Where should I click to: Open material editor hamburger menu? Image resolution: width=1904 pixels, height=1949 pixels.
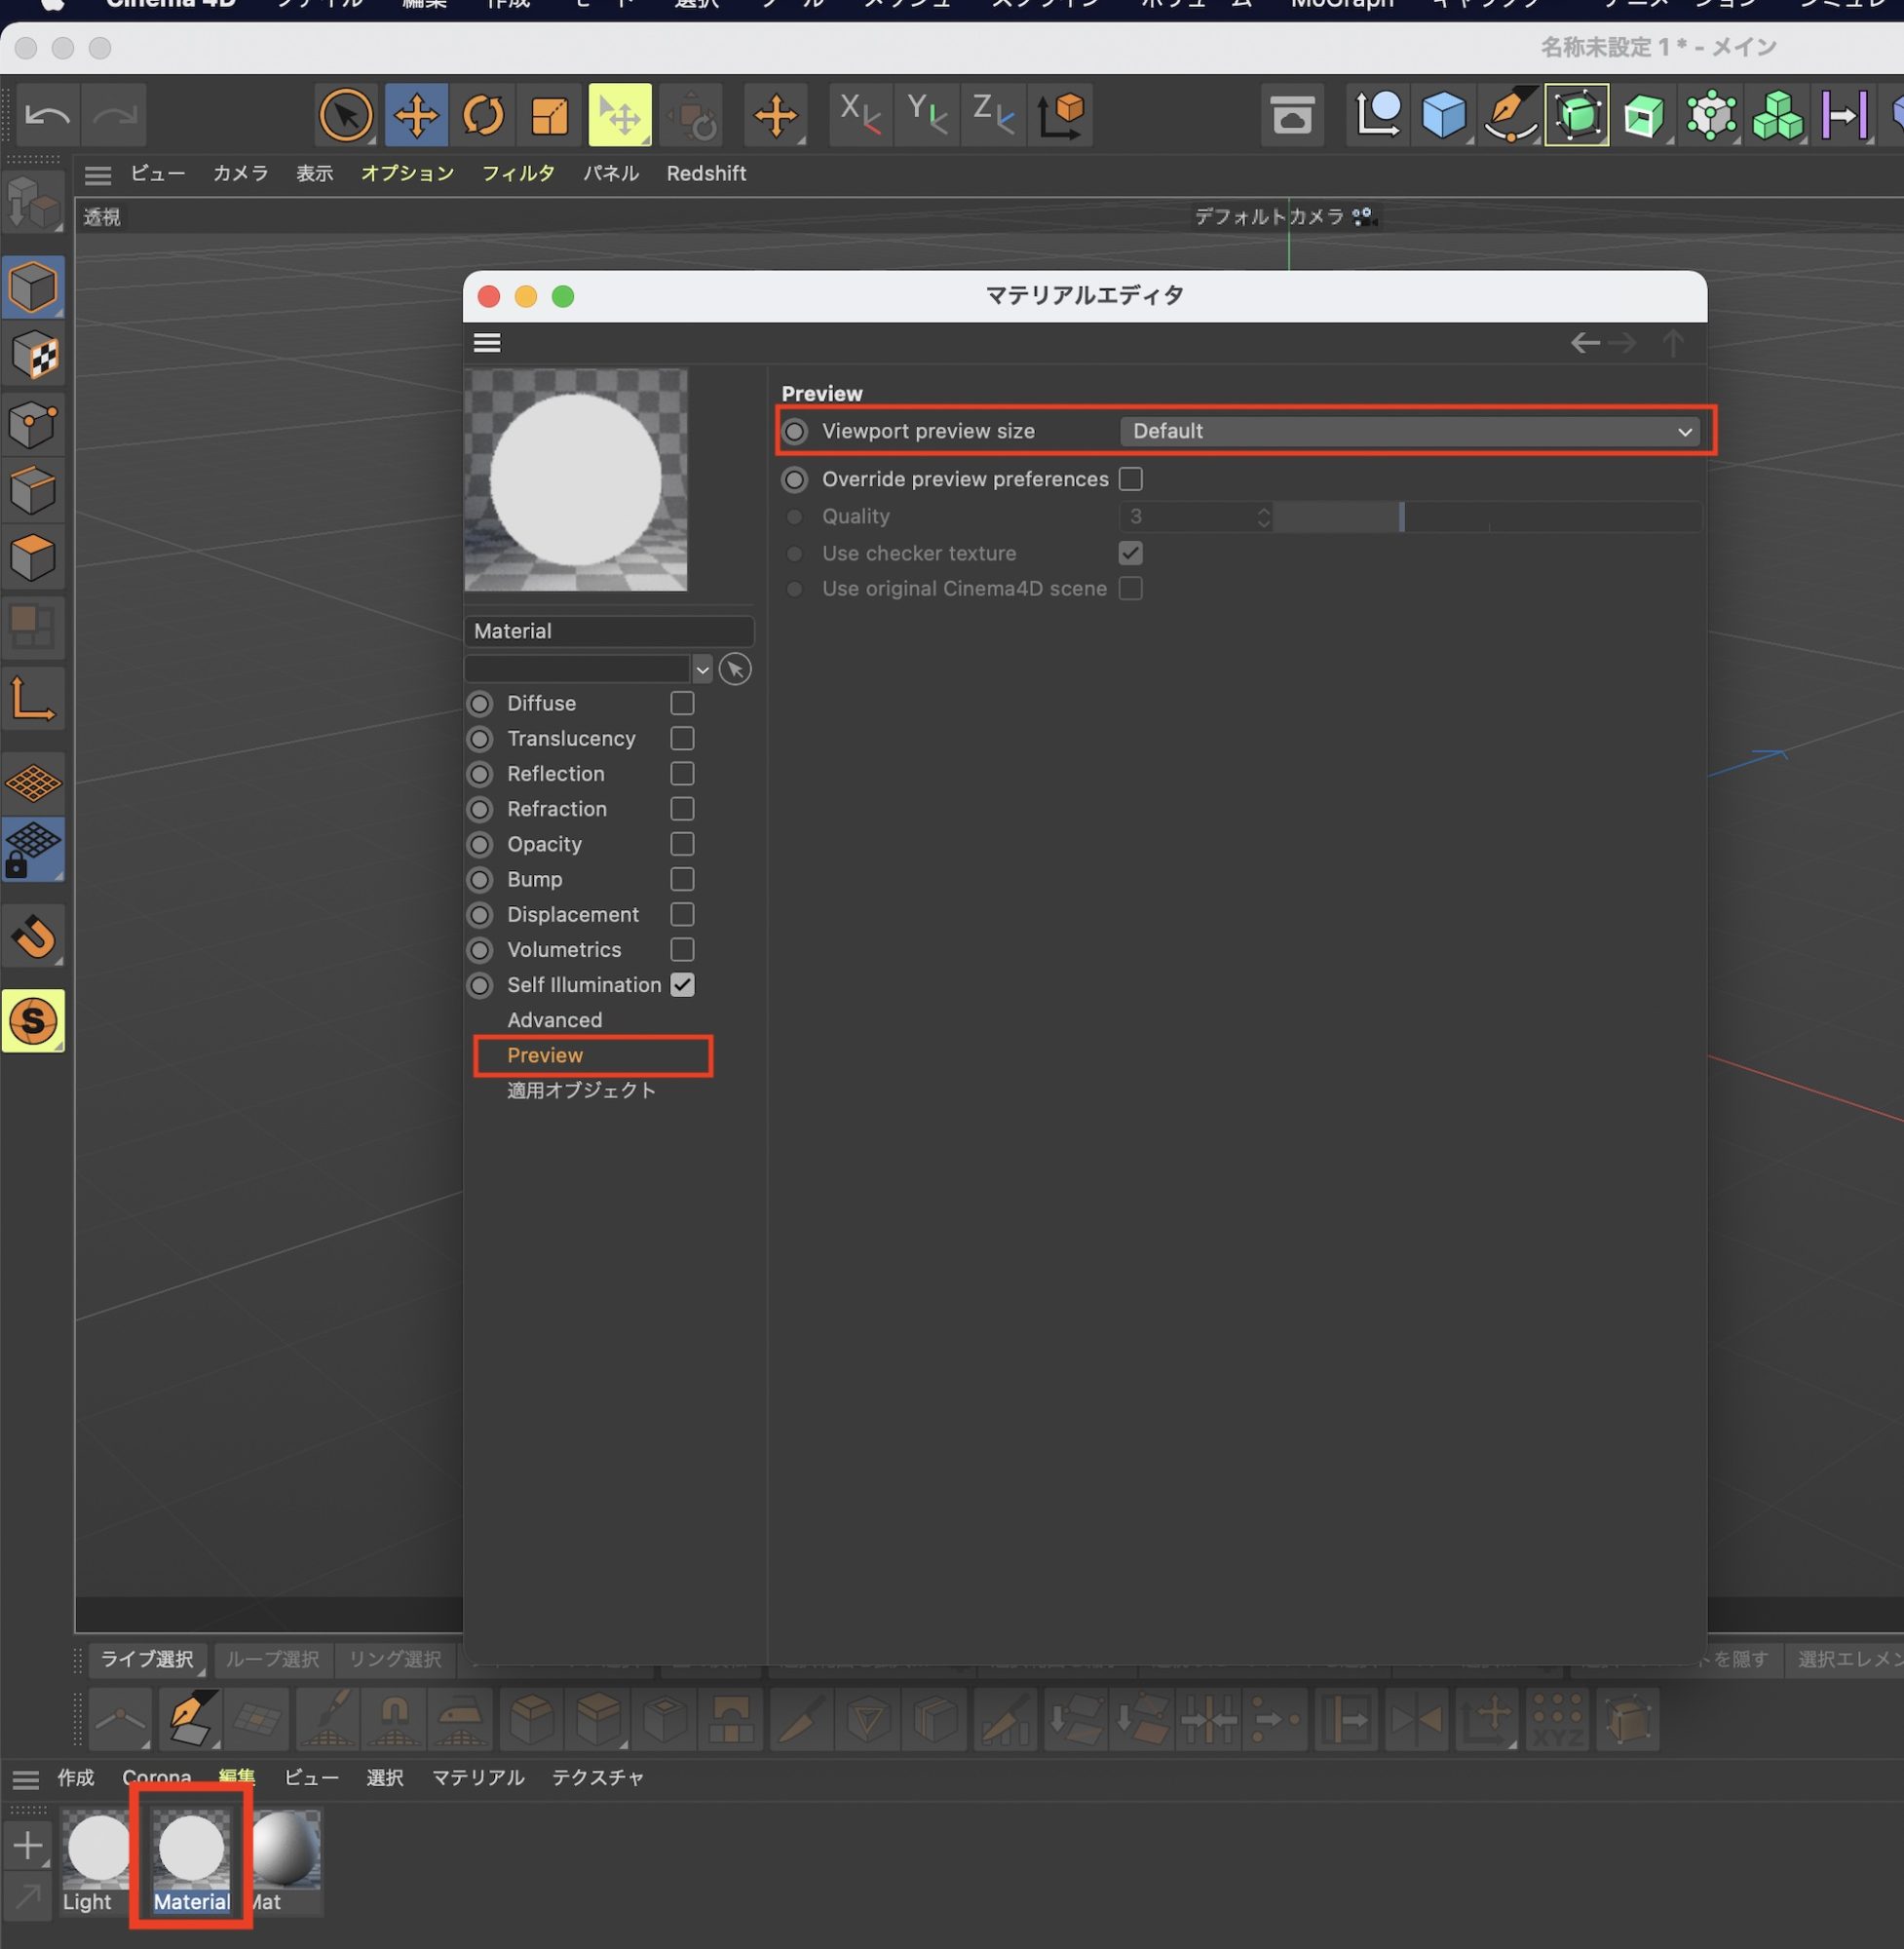click(487, 343)
